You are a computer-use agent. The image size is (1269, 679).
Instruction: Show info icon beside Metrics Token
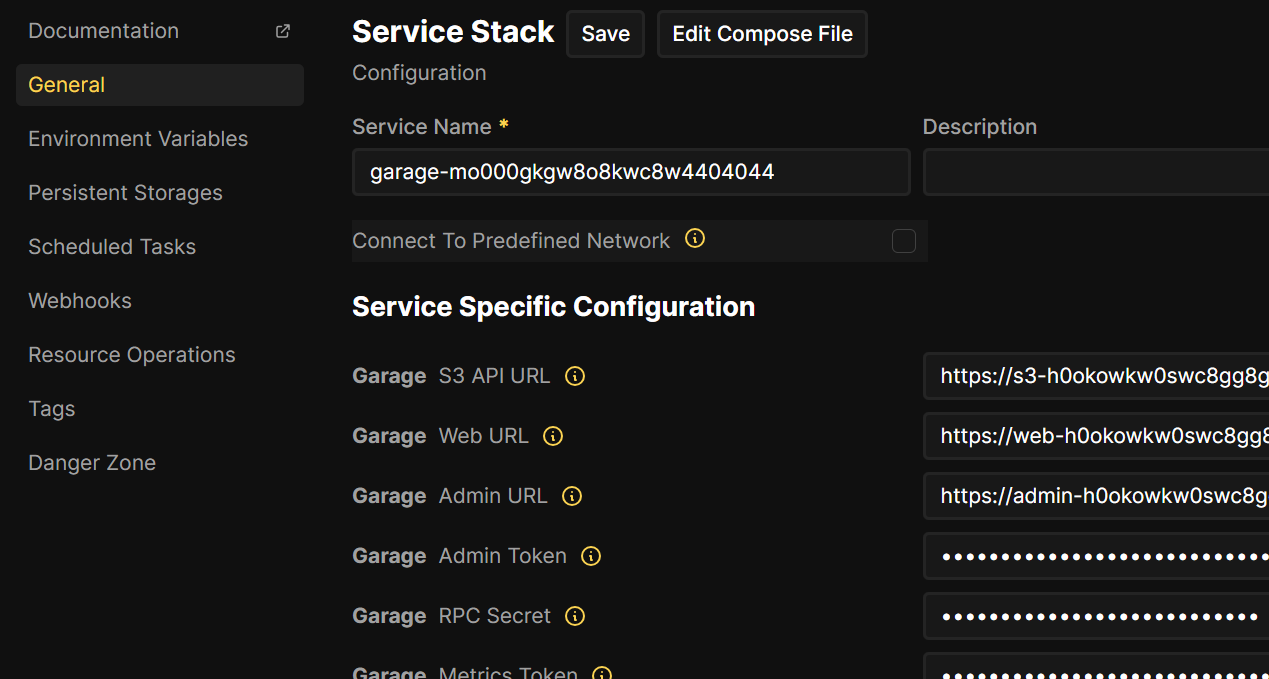[x=602, y=675]
